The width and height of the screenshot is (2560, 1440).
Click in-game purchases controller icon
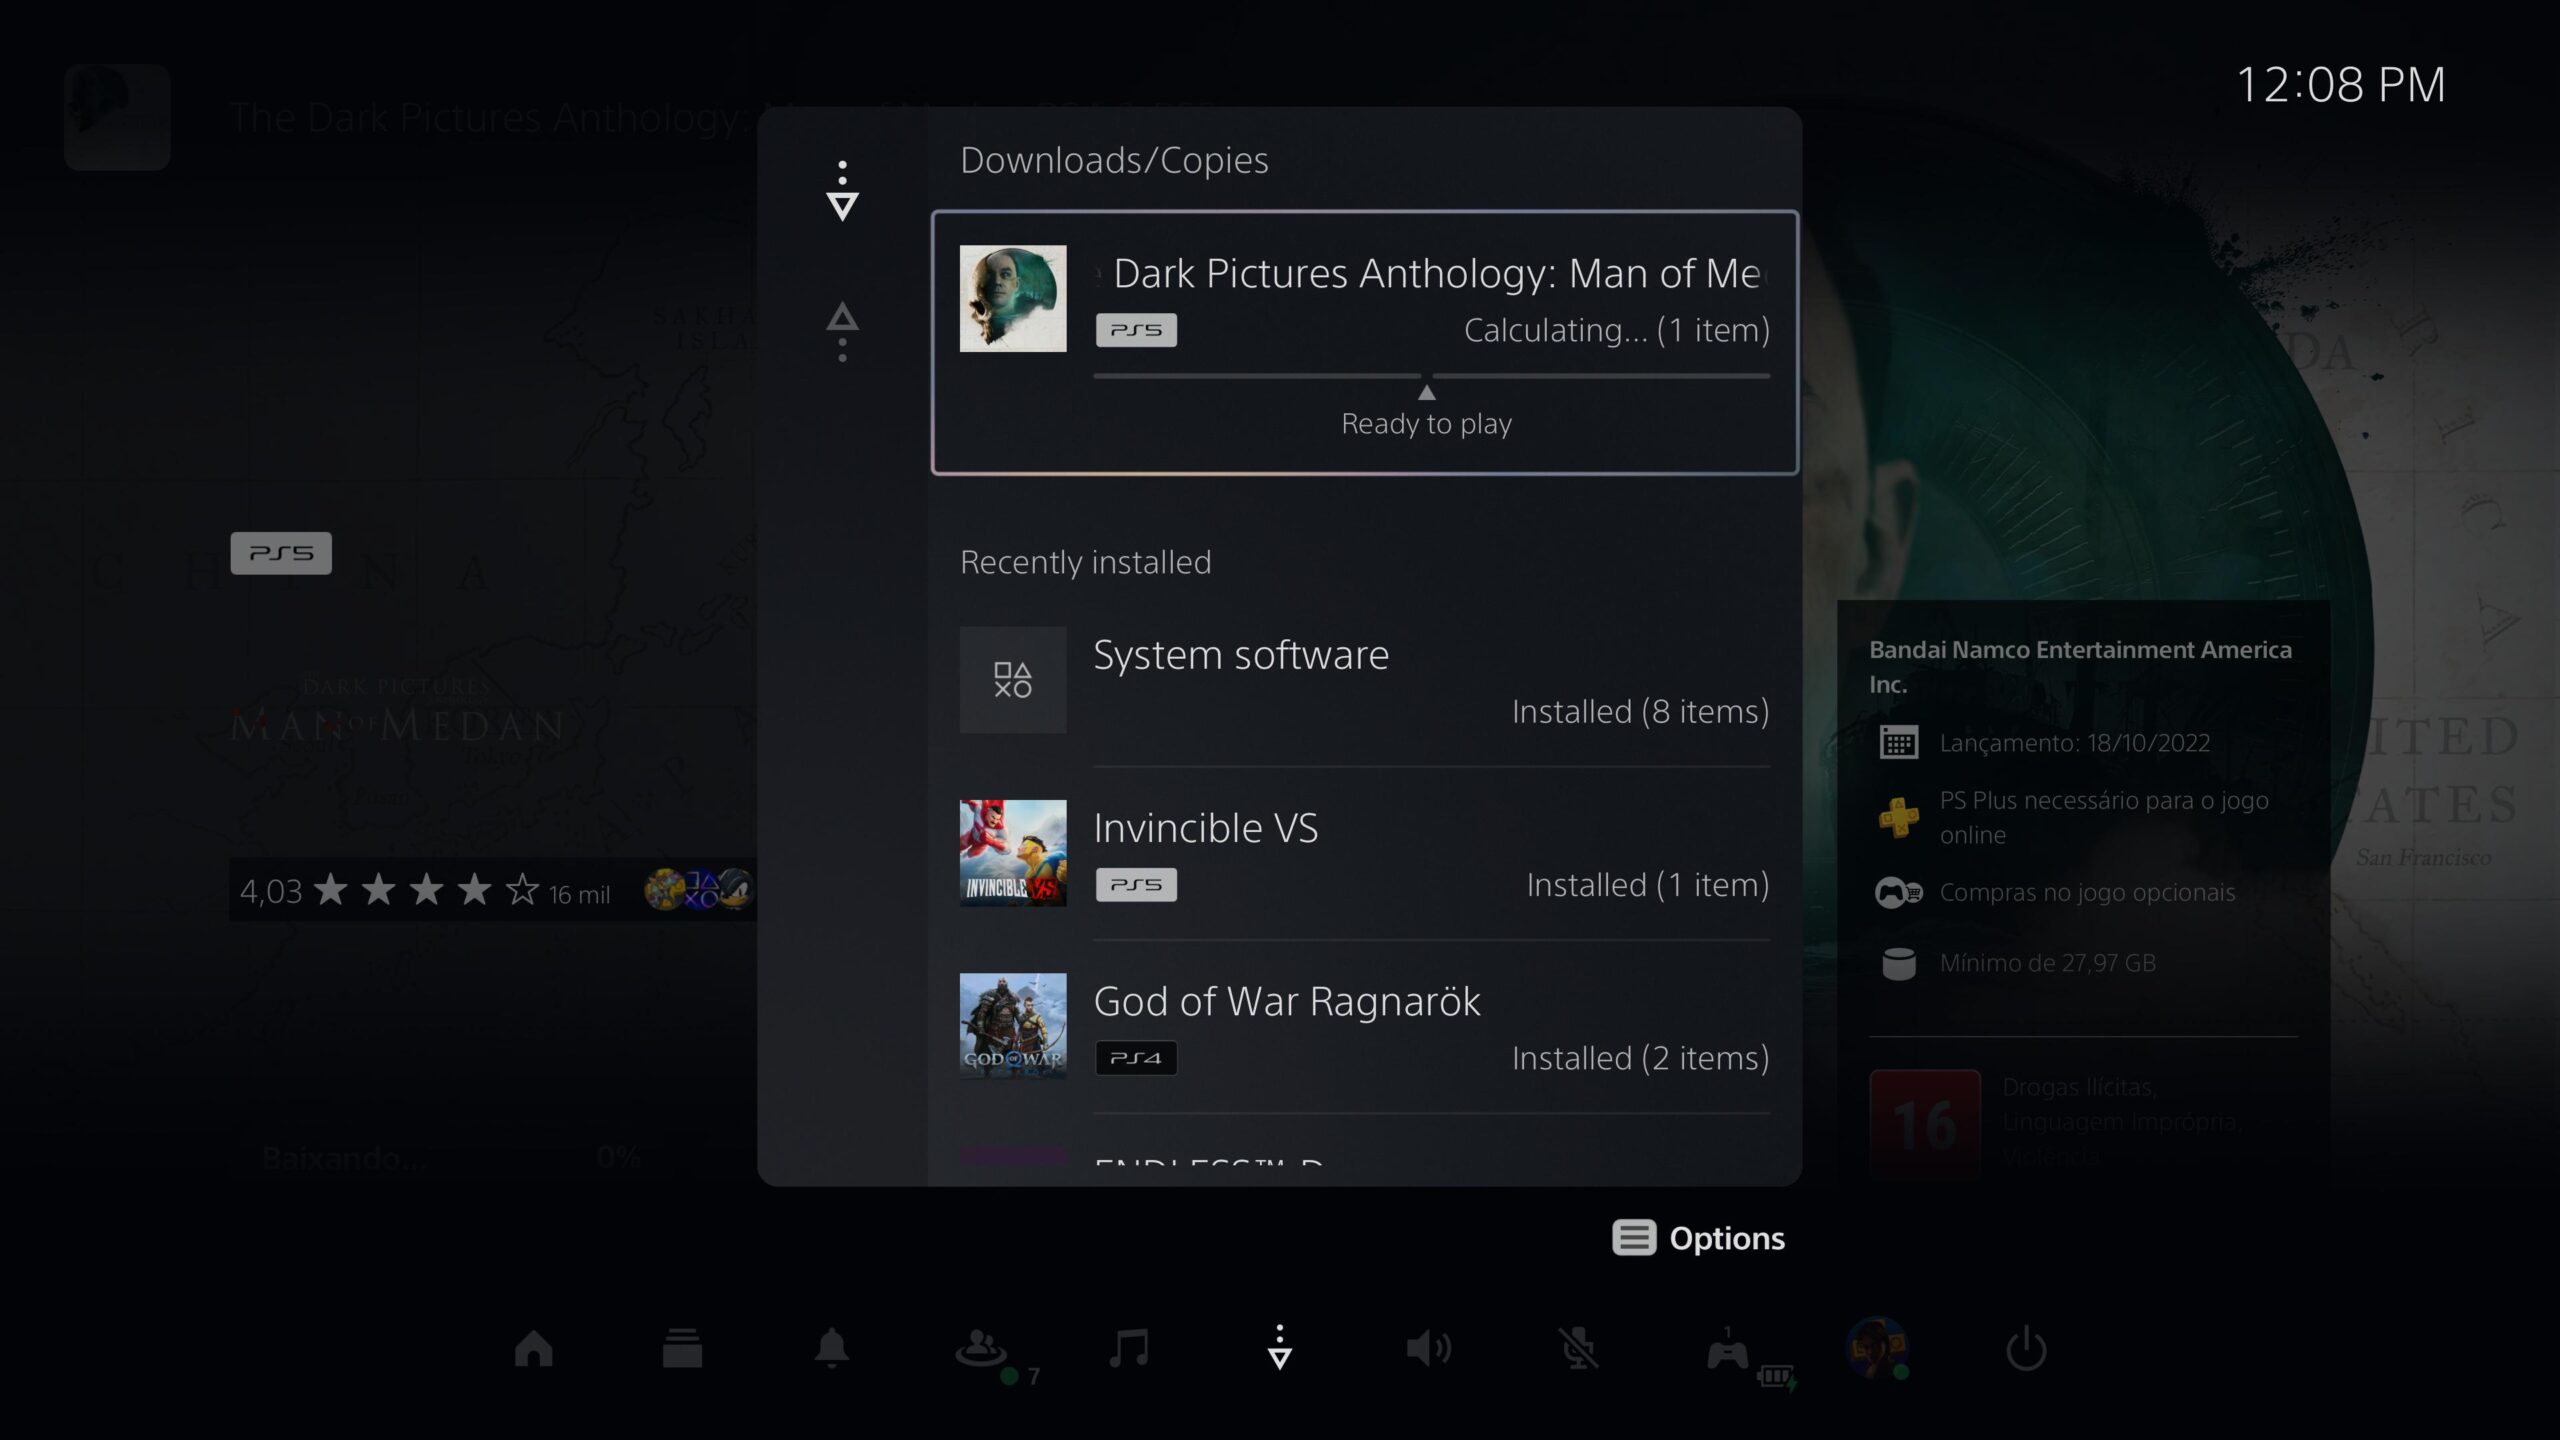click(x=1898, y=892)
